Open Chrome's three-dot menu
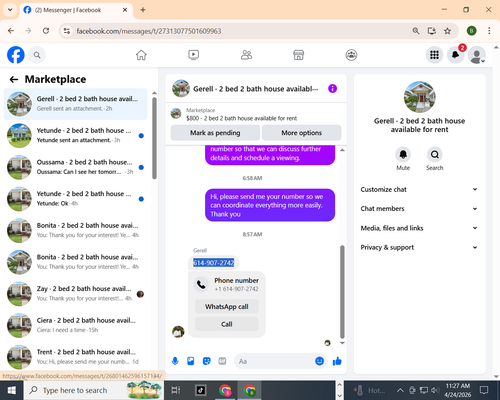 (x=489, y=31)
